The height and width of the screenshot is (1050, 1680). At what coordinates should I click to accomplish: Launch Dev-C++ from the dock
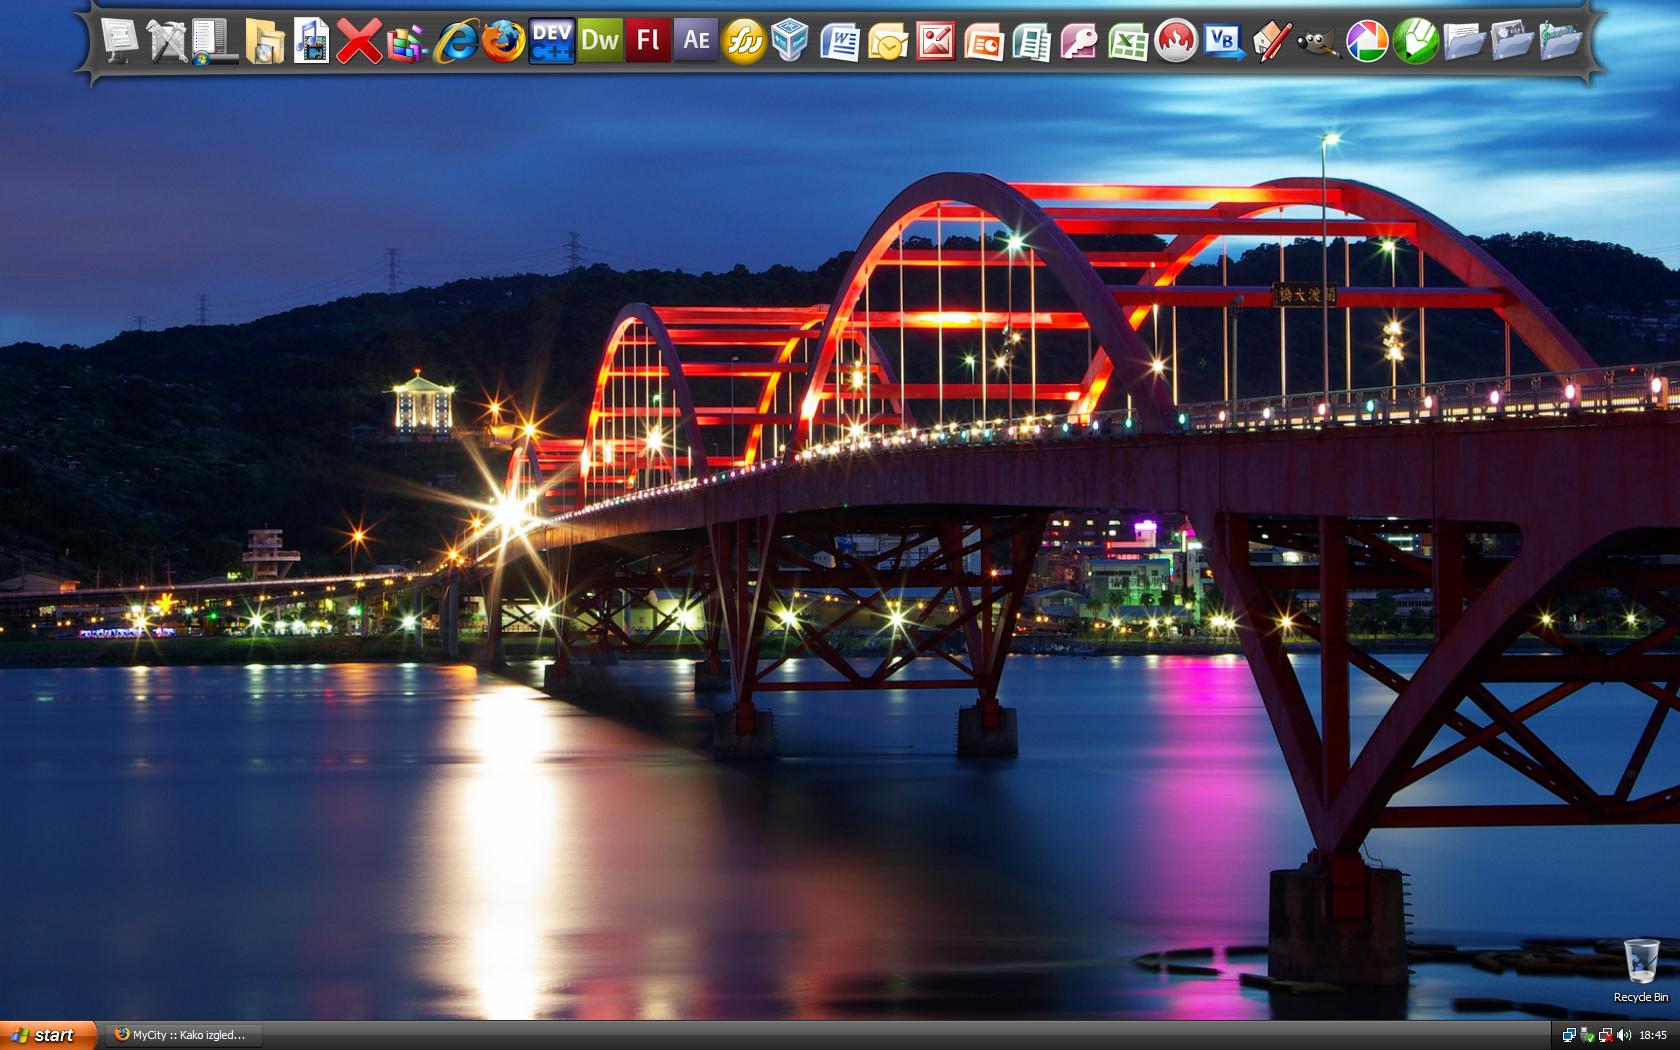point(552,41)
